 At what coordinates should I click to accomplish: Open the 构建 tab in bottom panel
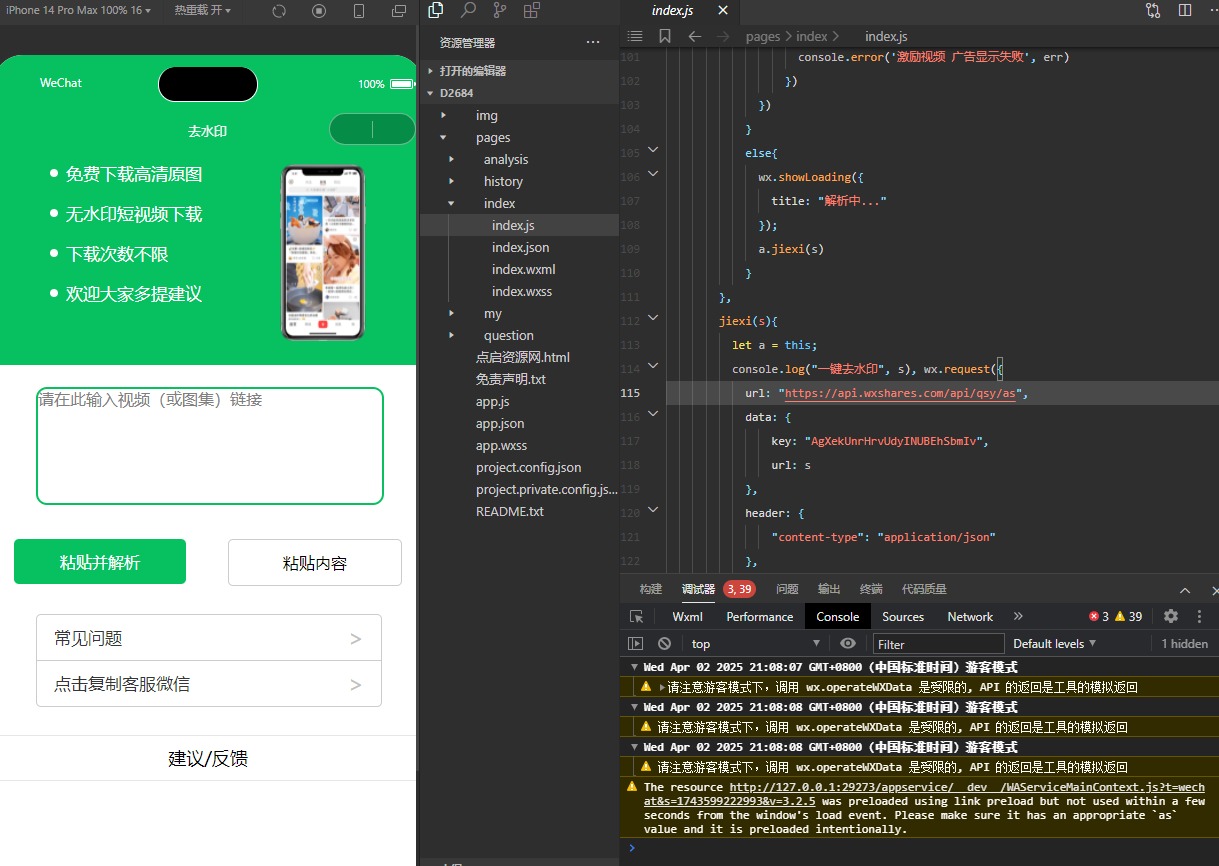651,590
